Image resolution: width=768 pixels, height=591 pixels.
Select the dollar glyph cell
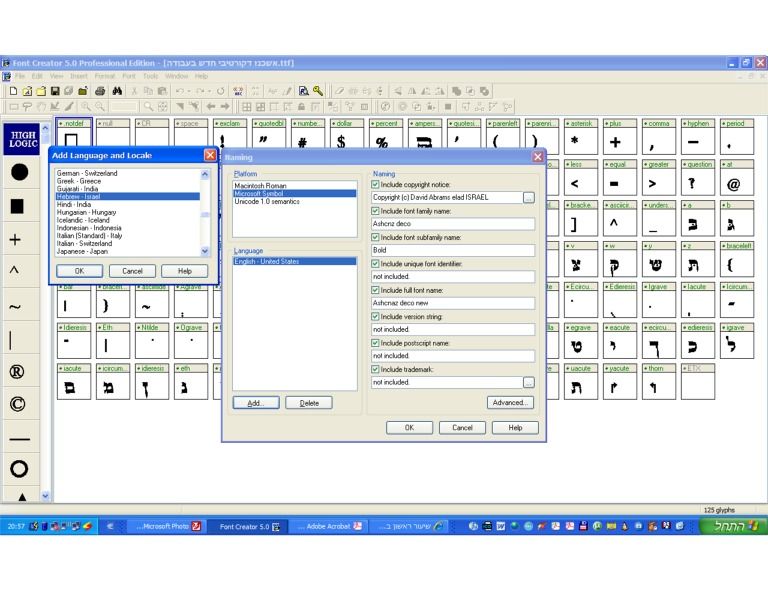(347, 137)
